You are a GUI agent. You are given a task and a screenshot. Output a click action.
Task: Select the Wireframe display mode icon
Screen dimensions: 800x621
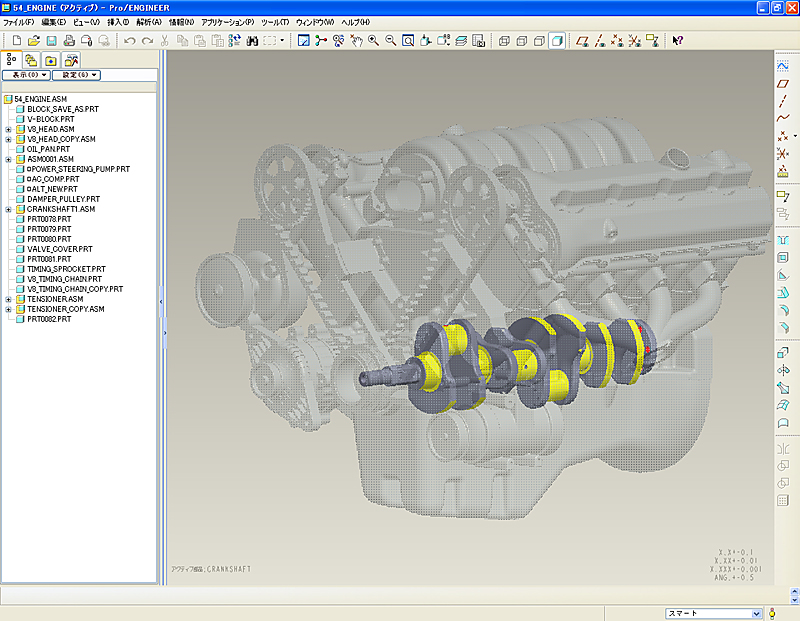504,41
